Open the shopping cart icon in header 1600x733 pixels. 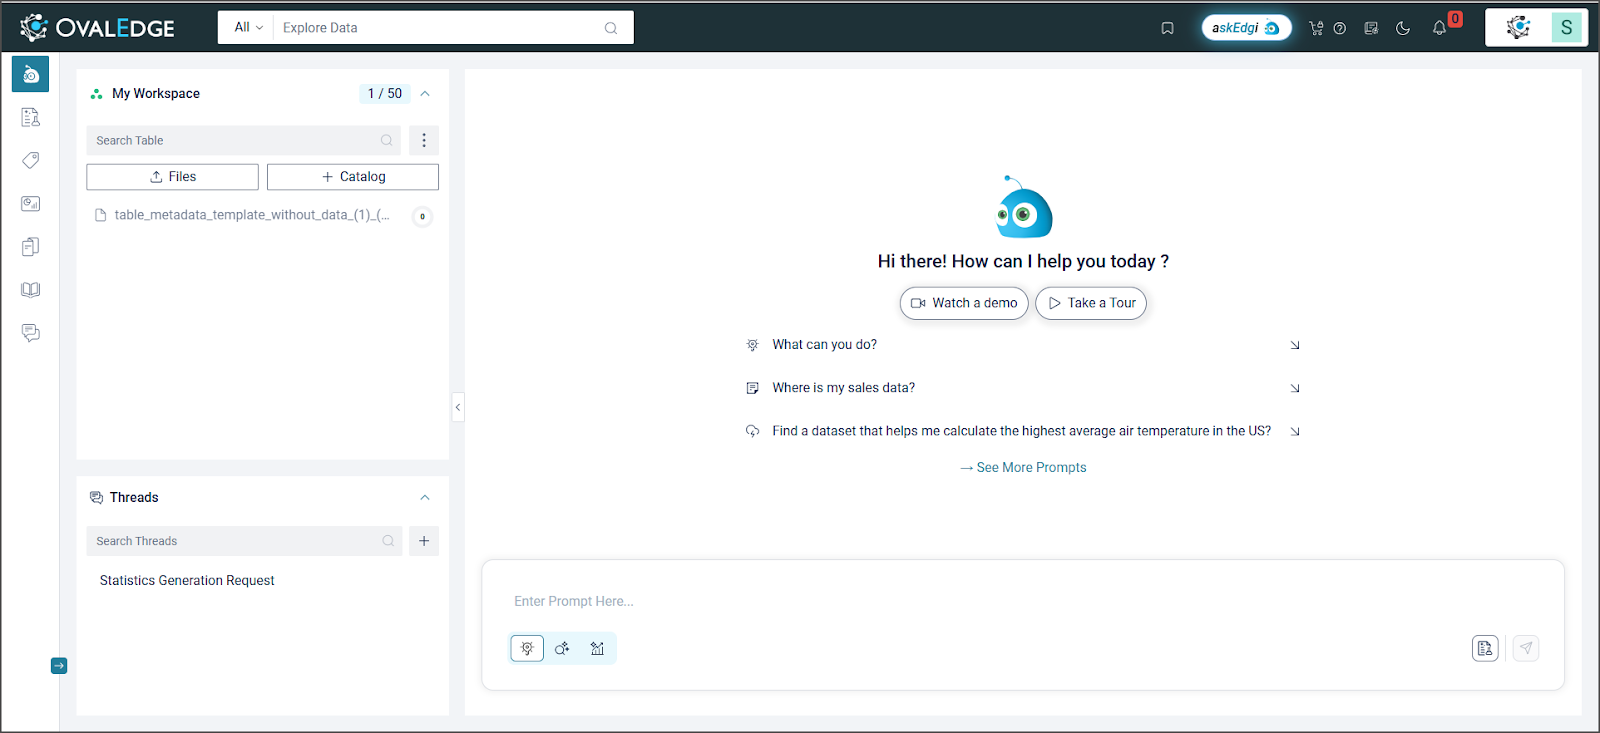point(1316,28)
